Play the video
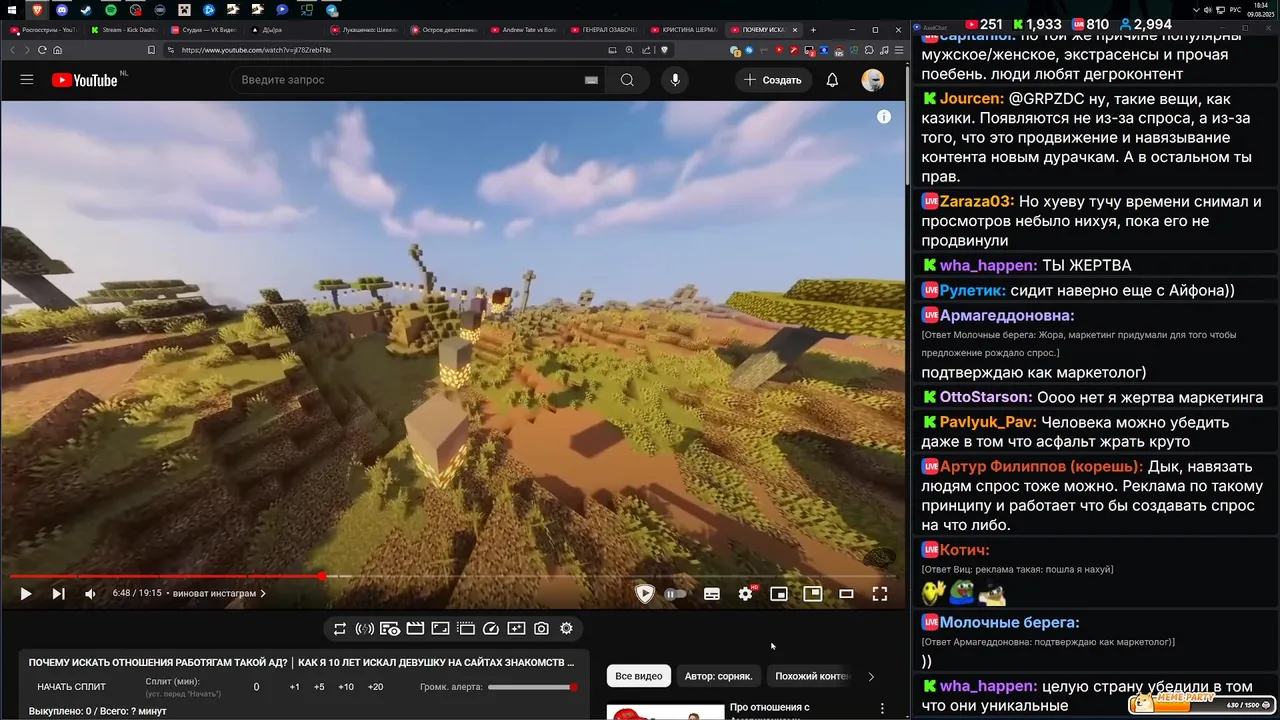Viewport: 1280px width, 720px height. pos(26,594)
